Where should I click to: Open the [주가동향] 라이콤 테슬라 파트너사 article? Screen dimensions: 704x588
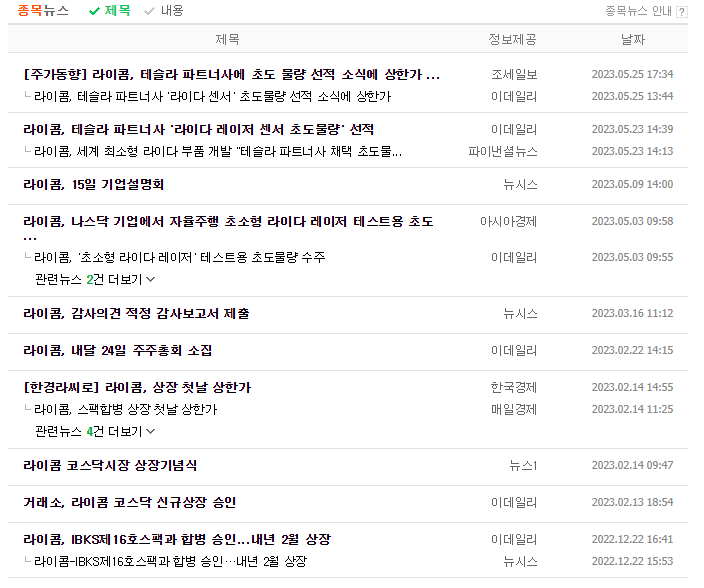[x=231, y=75]
